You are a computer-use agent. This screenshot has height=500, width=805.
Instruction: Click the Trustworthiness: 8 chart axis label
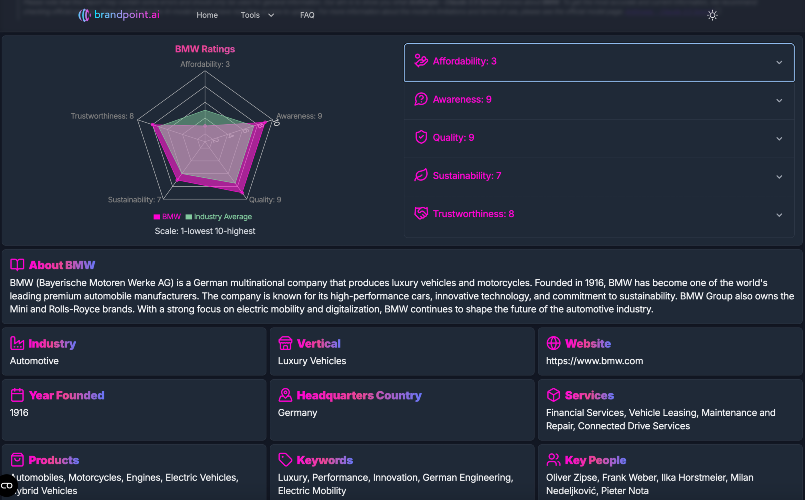point(102,116)
